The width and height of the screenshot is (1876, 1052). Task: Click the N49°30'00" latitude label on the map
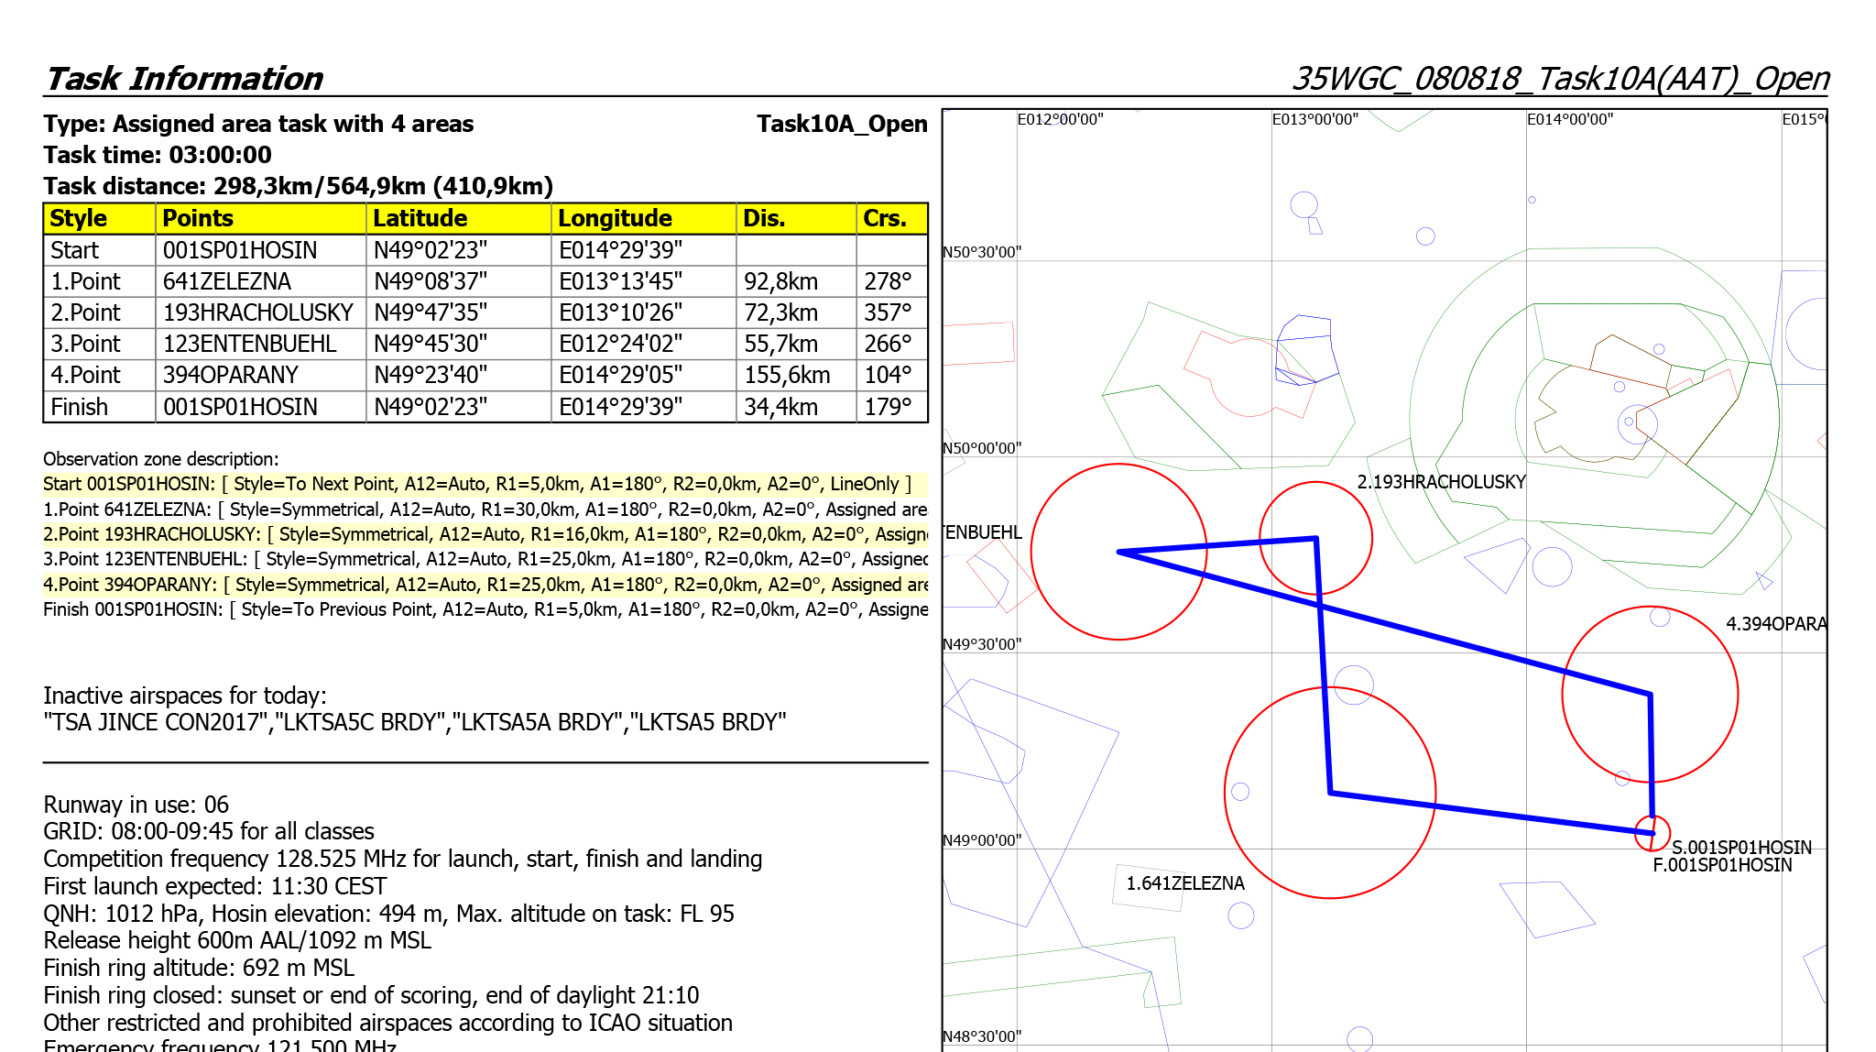coord(981,644)
